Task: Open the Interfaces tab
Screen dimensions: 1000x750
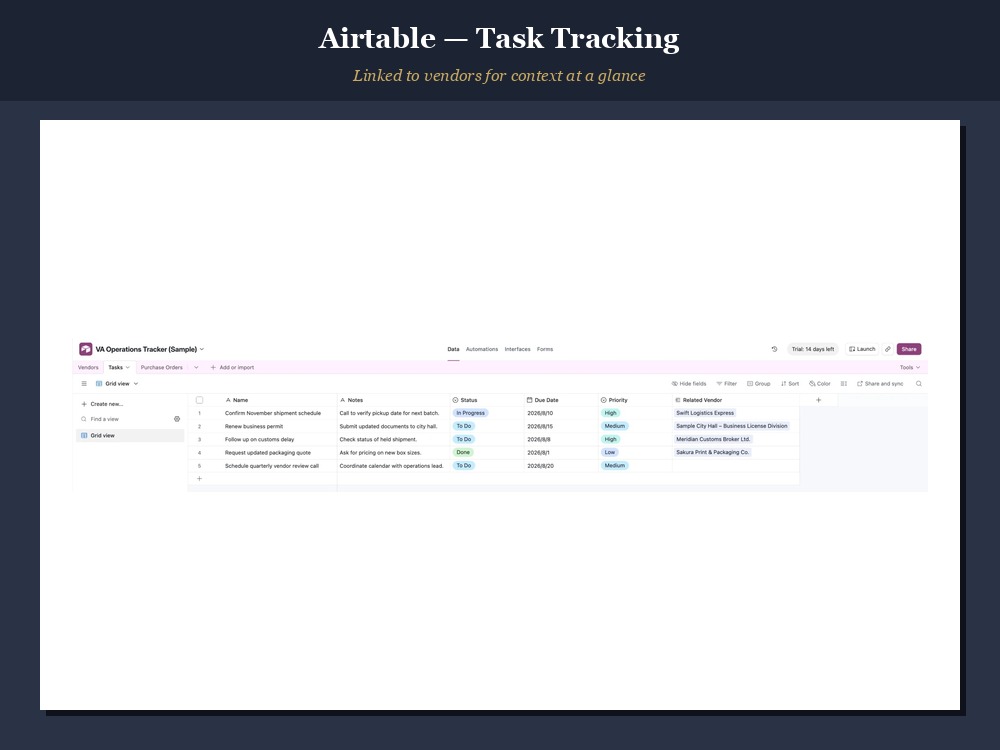Action: [x=517, y=349]
